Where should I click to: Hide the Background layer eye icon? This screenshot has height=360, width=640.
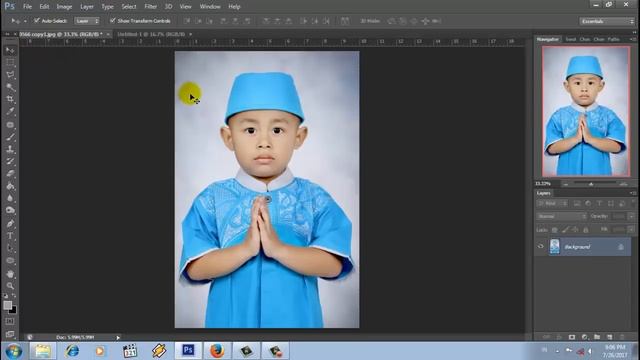click(x=541, y=247)
